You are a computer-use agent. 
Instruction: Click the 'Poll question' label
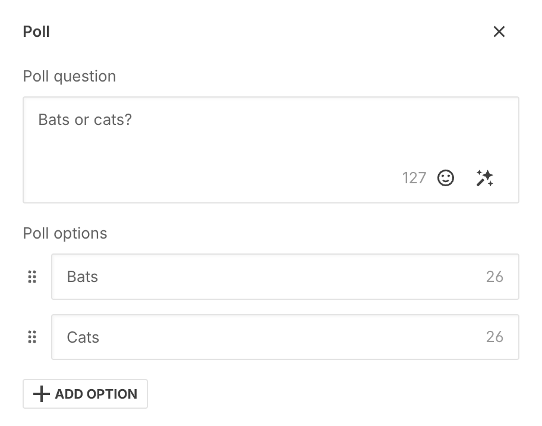69,76
